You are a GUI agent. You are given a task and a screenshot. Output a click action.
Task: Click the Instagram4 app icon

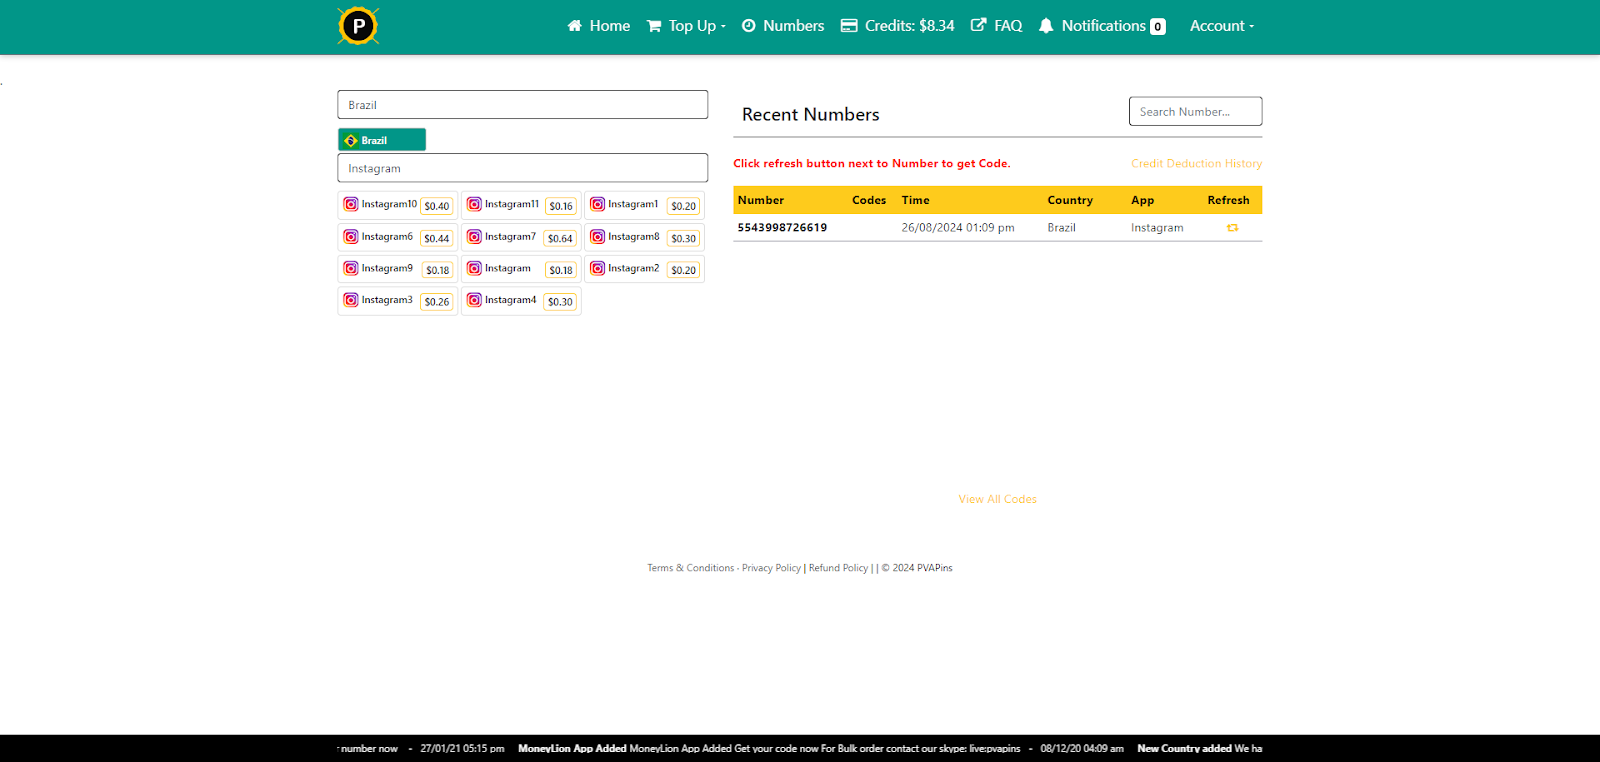tap(474, 300)
